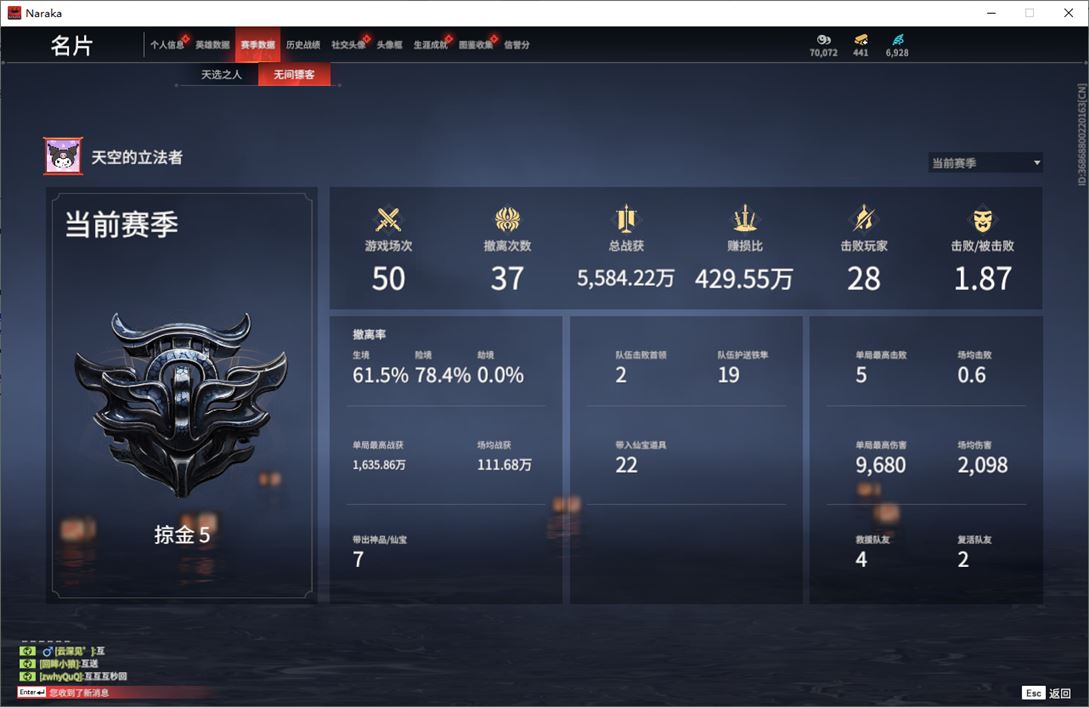The image size is (1089, 707).
Task: Click the 场均击败 value 0.6
Action: pos(972,375)
